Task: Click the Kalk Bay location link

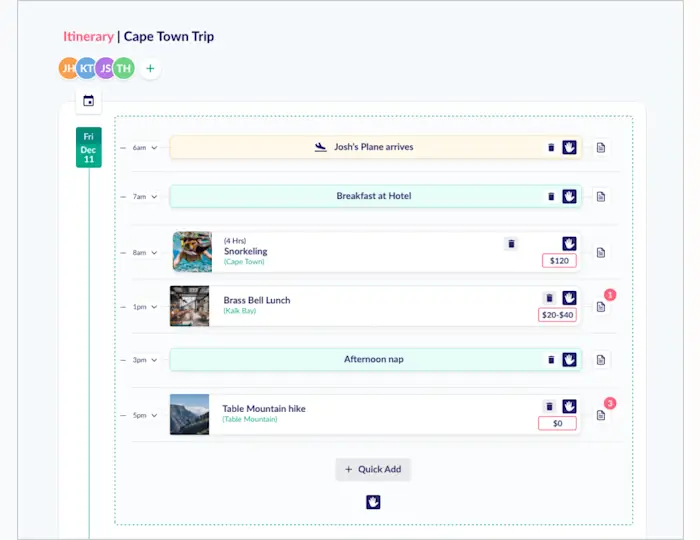Action: pos(240,311)
